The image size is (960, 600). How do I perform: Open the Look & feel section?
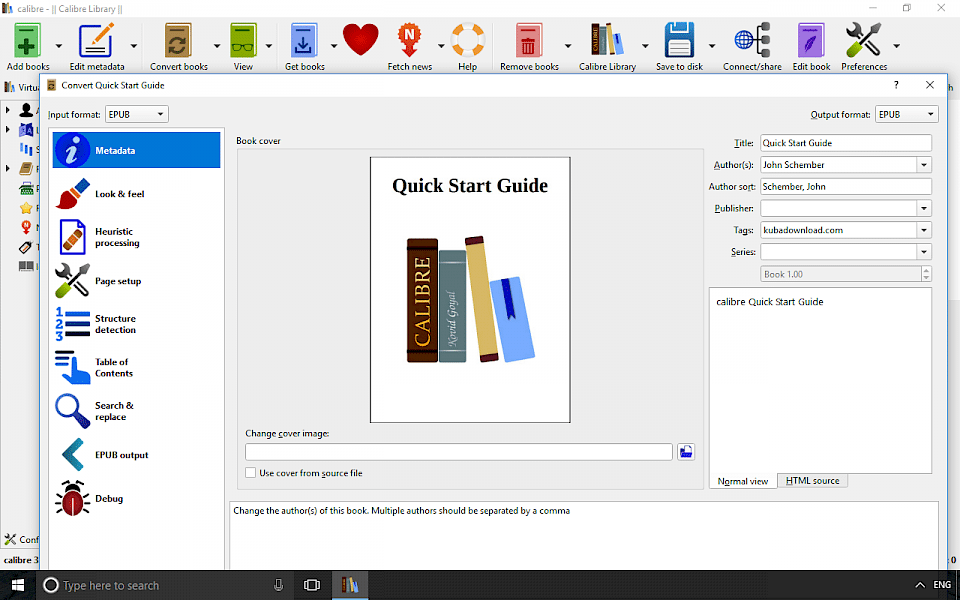click(137, 194)
